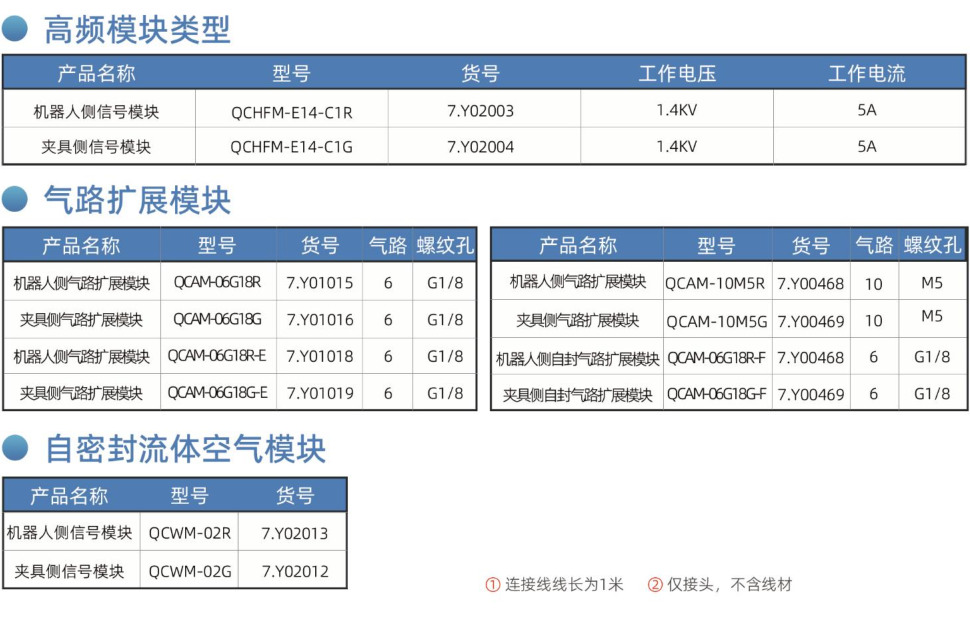The height and width of the screenshot is (623, 970).
Task: Select item number 7.Y01019
Action: 320,393
